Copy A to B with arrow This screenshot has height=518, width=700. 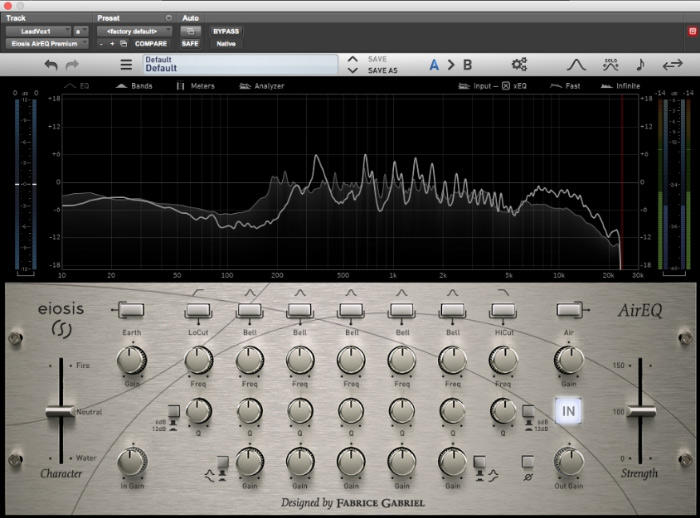click(x=451, y=65)
